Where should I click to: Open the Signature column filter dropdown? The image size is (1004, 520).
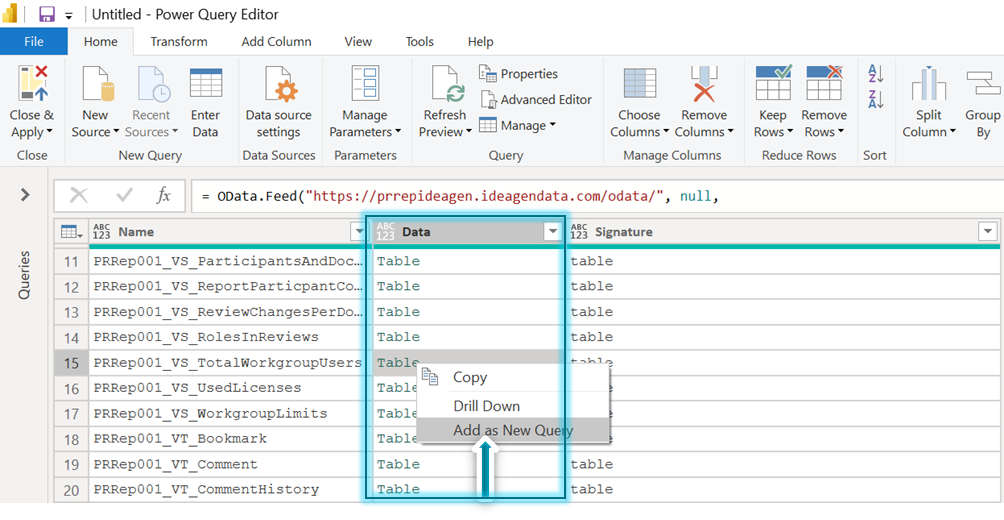pyautogui.click(x=987, y=232)
